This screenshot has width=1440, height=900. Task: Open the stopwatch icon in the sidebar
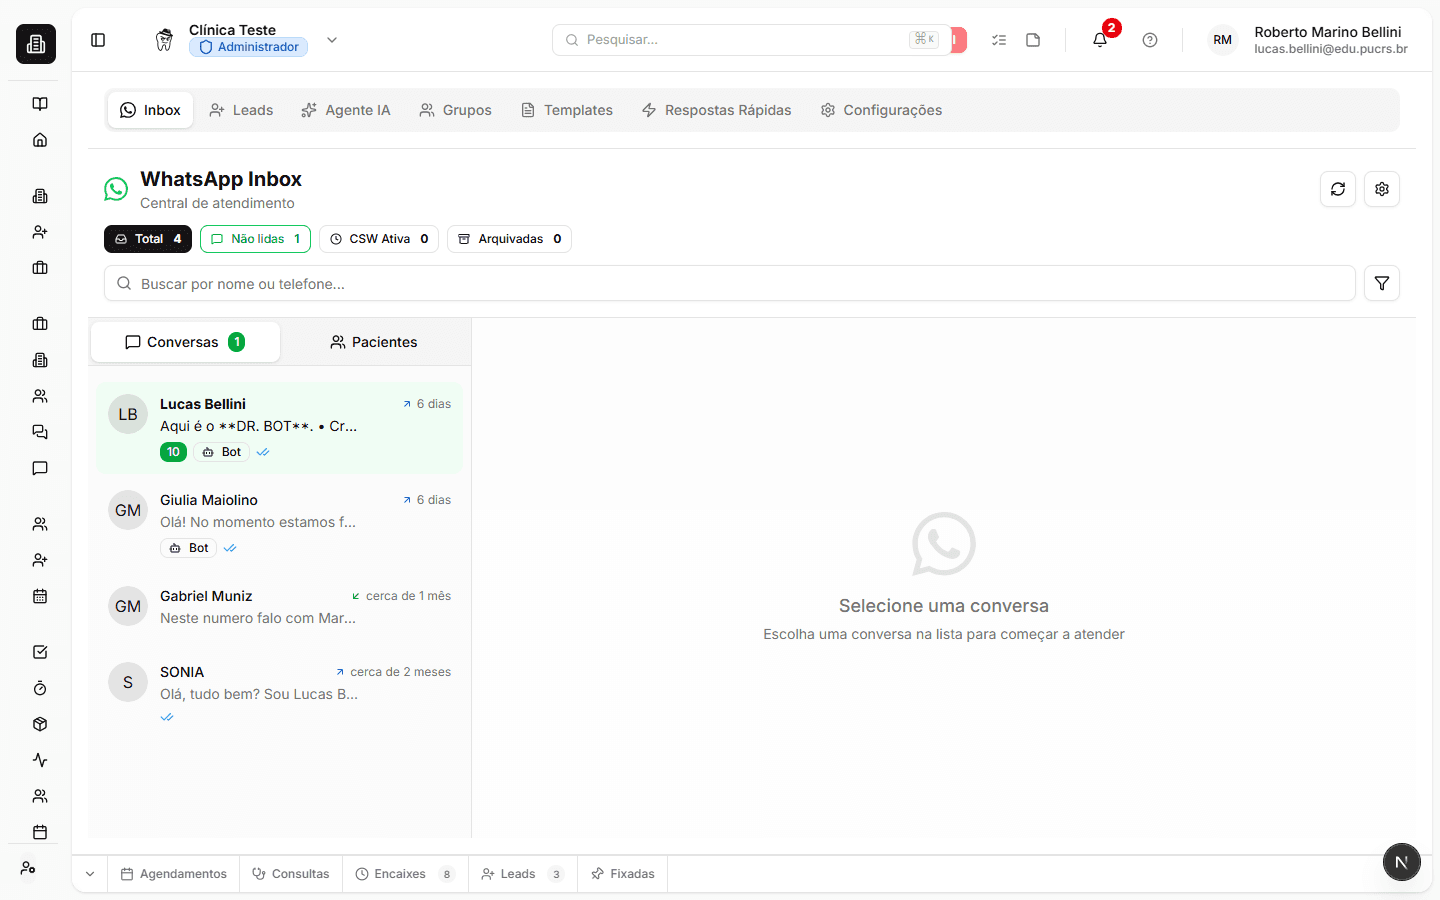(39, 688)
